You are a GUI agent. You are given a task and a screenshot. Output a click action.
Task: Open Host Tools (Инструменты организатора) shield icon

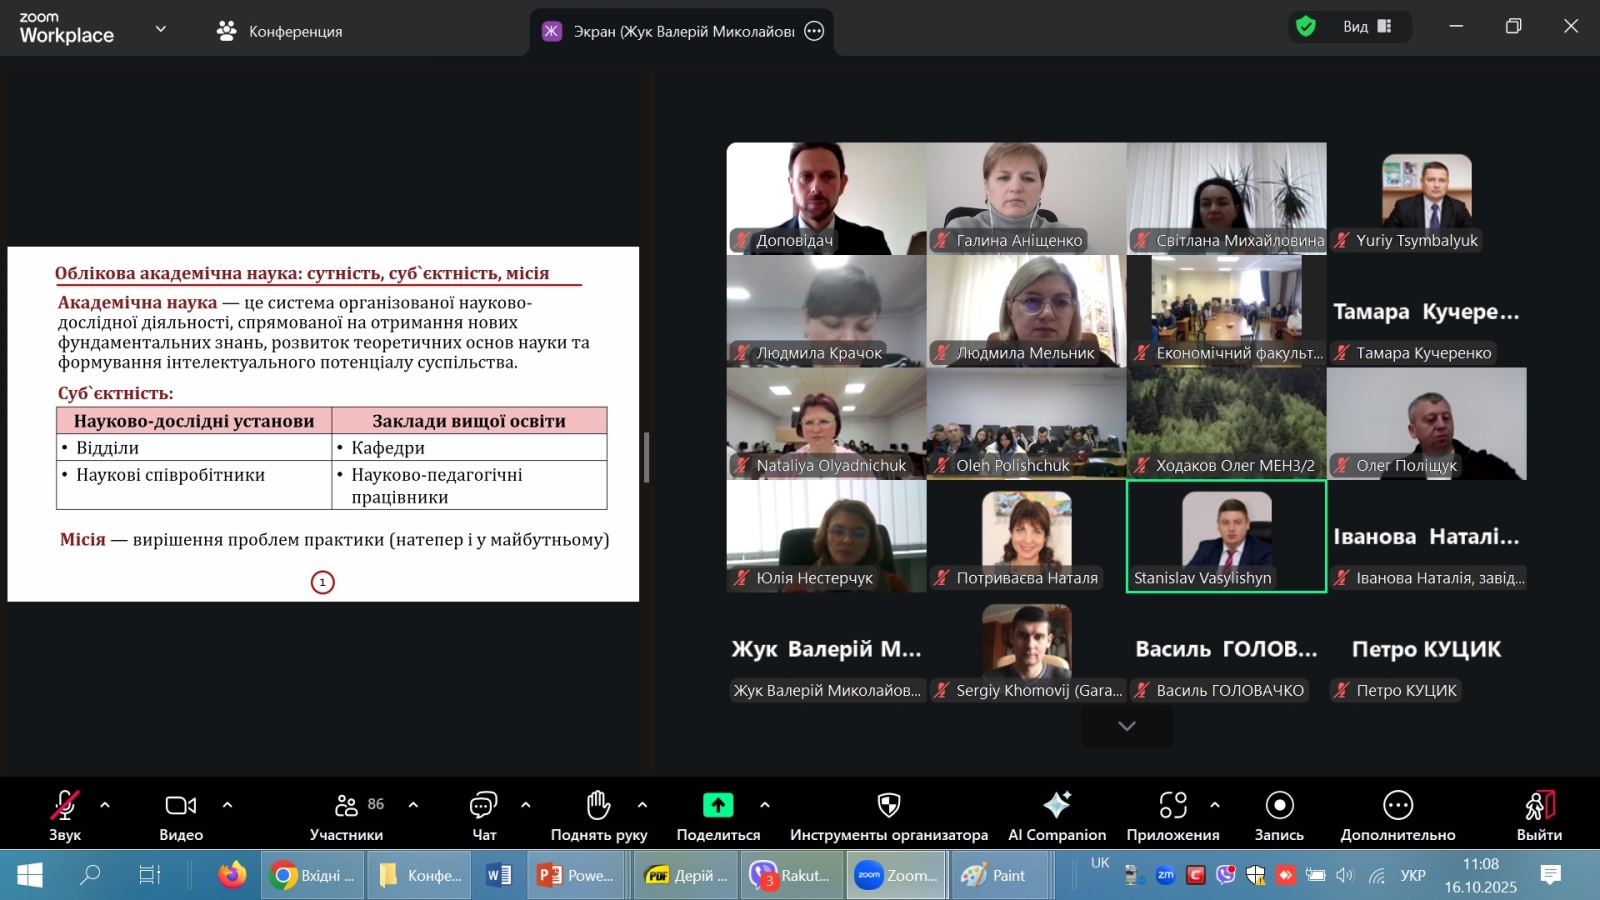pos(888,805)
